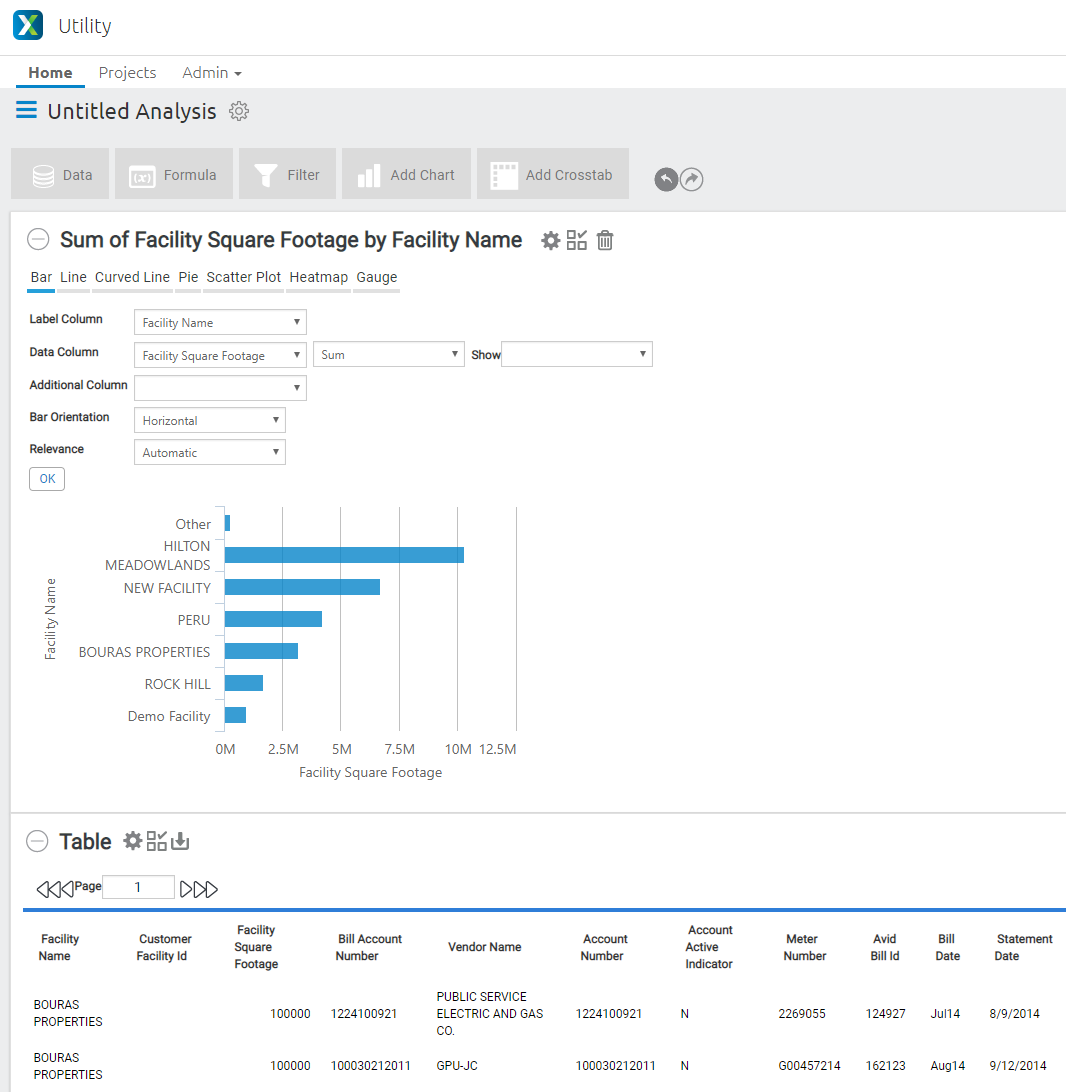Click the Statement Date column header
Viewport: 1066px width, 1092px height.
pyautogui.click(x=1024, y=947)
